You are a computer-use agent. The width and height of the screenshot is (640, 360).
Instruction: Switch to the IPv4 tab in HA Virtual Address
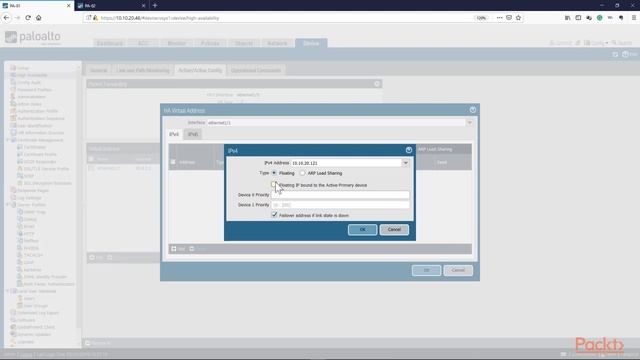pyautogui.click(x=174, y=134)
